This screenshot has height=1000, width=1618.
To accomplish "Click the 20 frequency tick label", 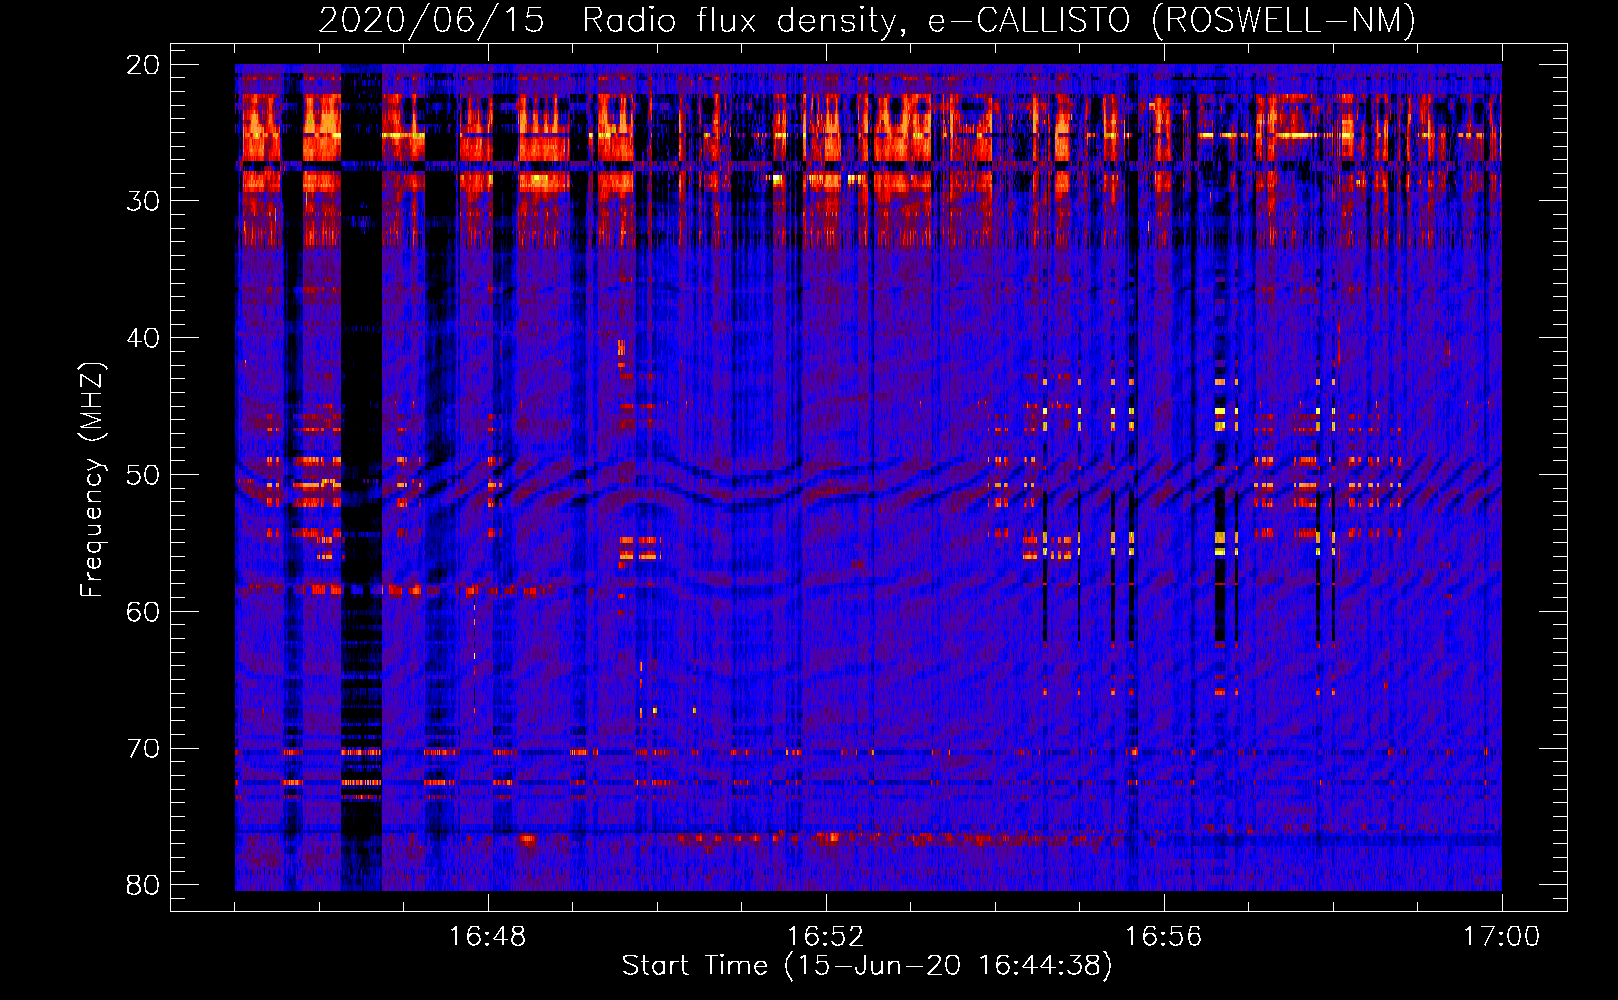I will [144, 65].
